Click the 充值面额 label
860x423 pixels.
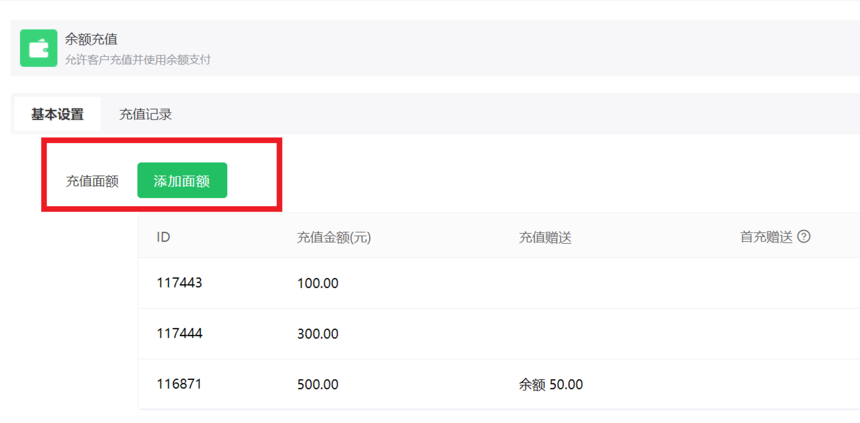92,182
